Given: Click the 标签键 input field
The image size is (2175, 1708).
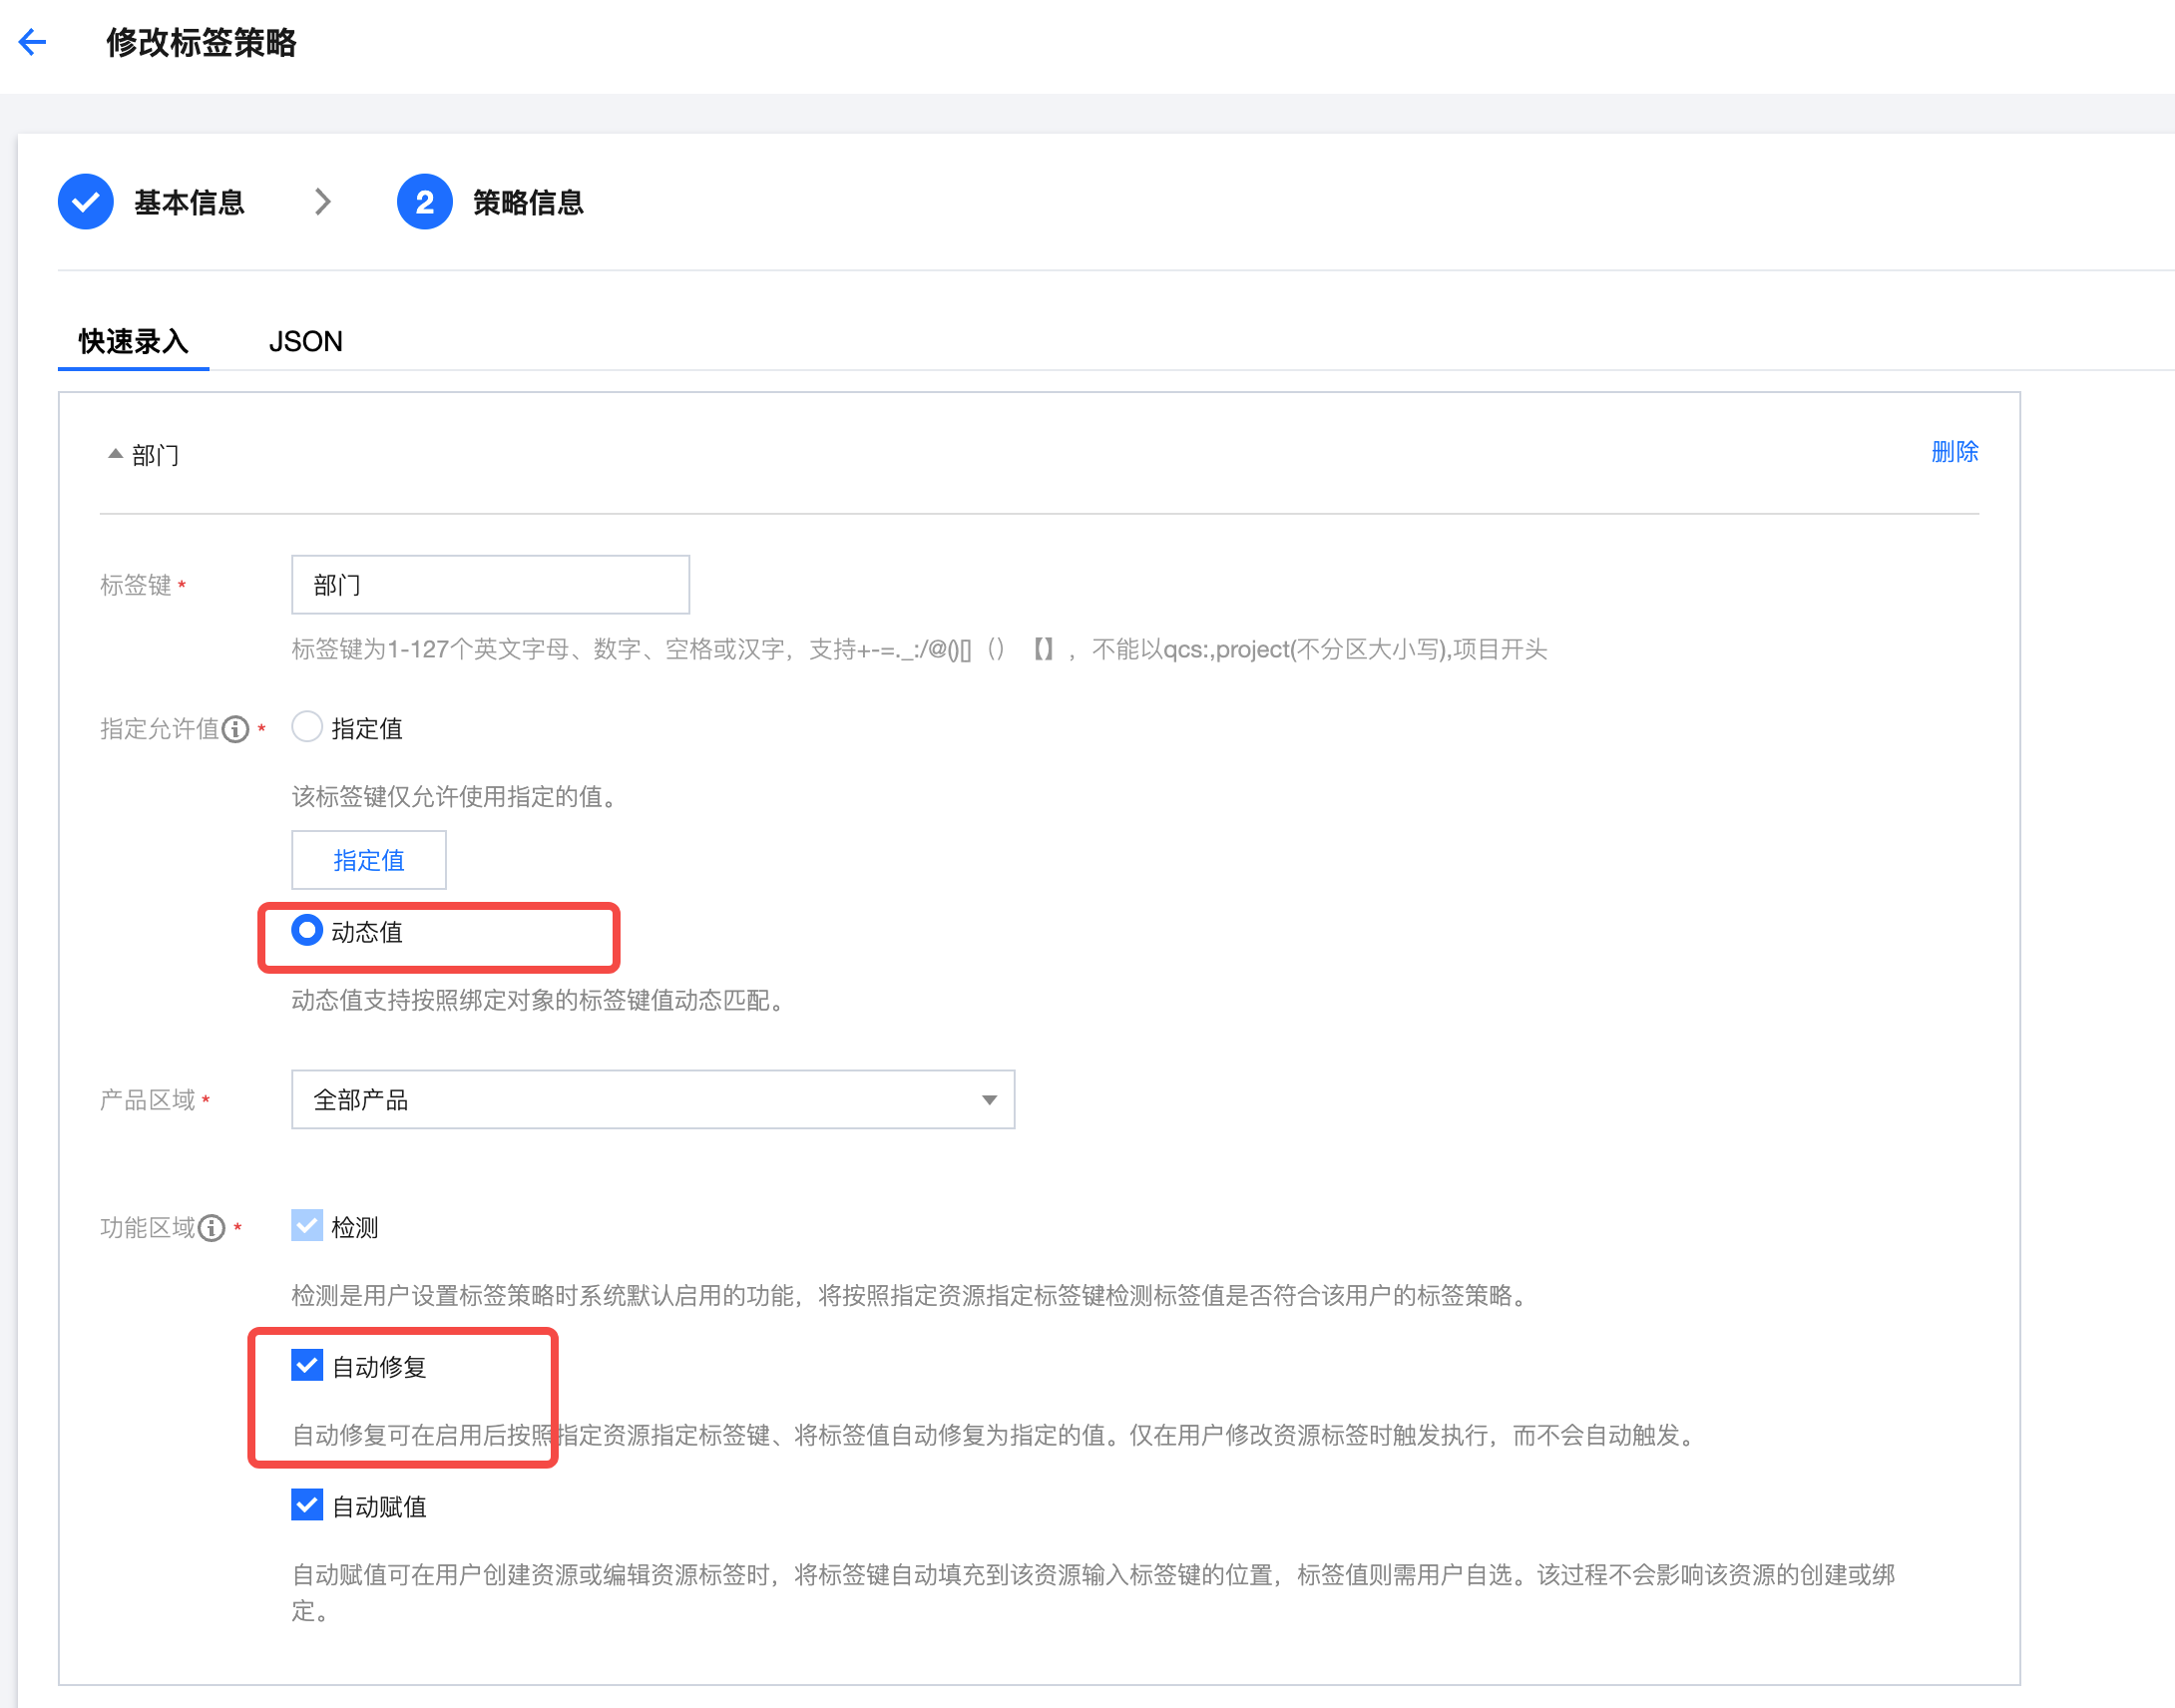Looking at the screenshot, I should pyautogui.click(x=490, y=585).
